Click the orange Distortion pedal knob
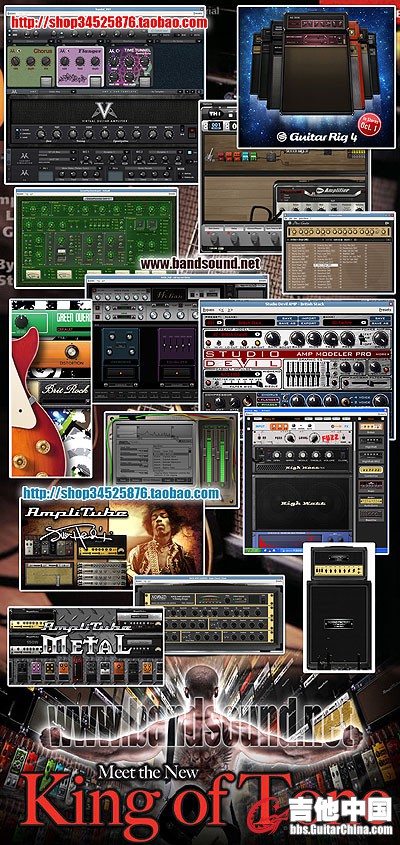Screen dimensions: 400x845 (71, 352)
